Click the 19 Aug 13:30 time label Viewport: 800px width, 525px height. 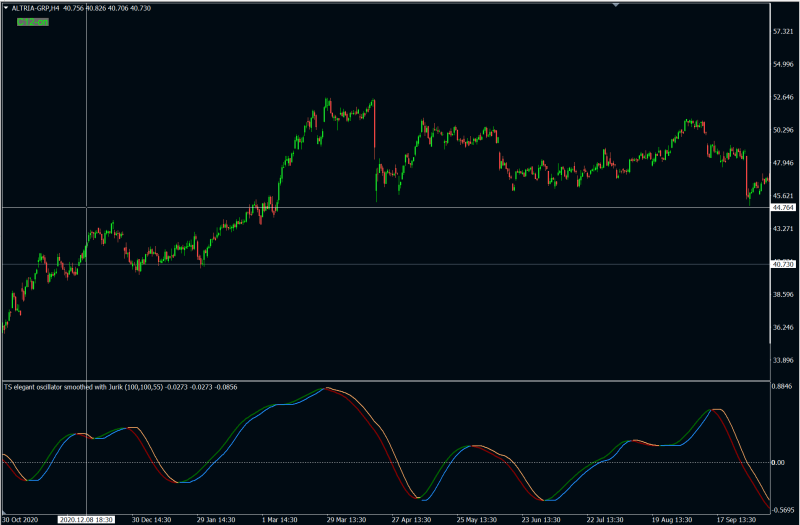point(672,520)
